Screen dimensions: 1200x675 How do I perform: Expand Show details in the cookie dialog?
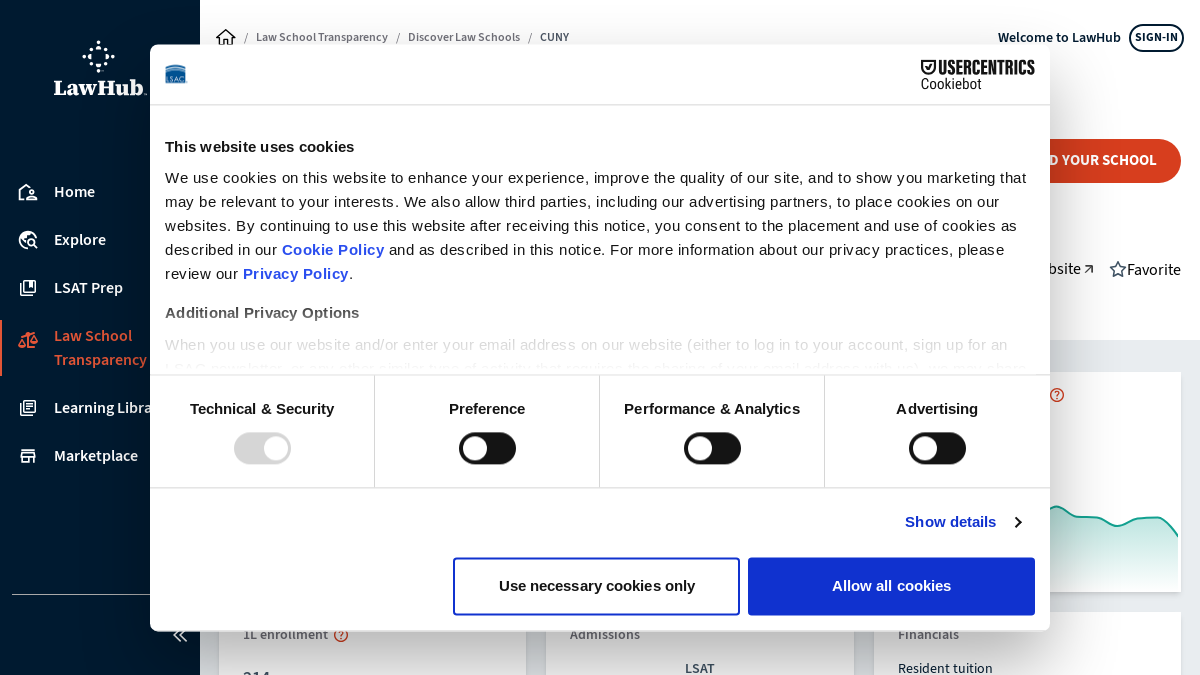950,522
